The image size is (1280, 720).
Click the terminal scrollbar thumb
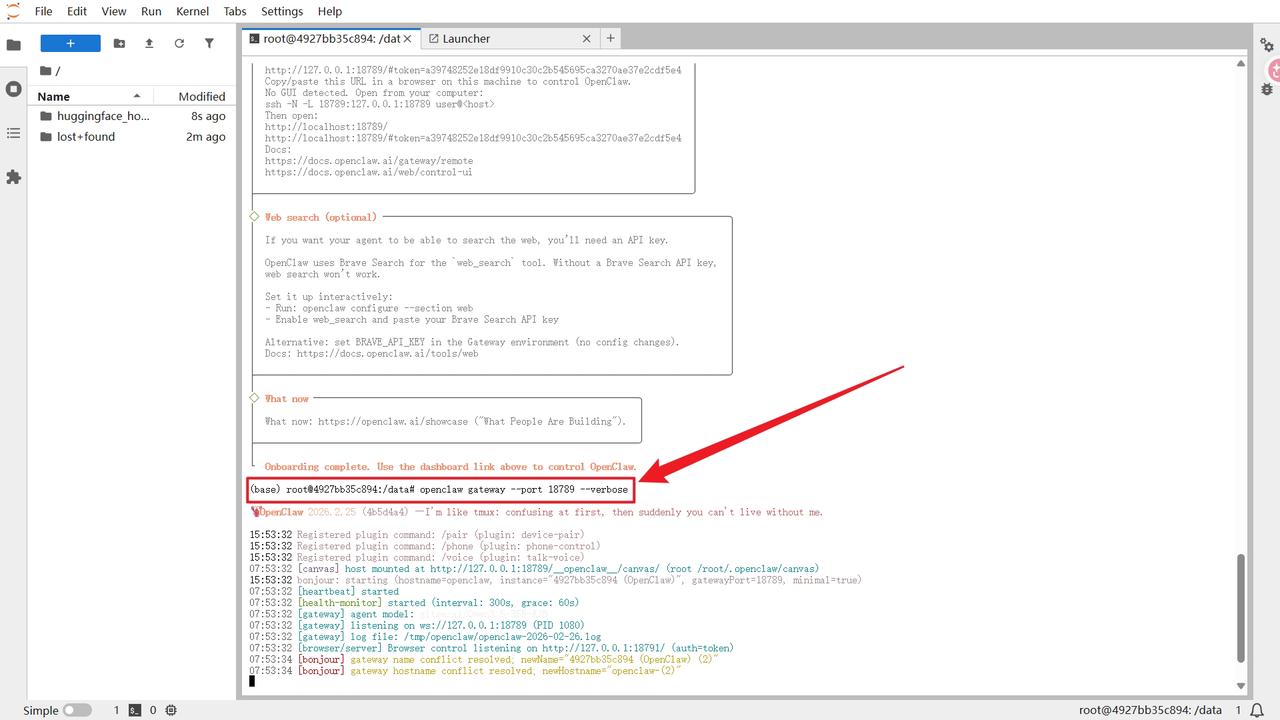1241,608
